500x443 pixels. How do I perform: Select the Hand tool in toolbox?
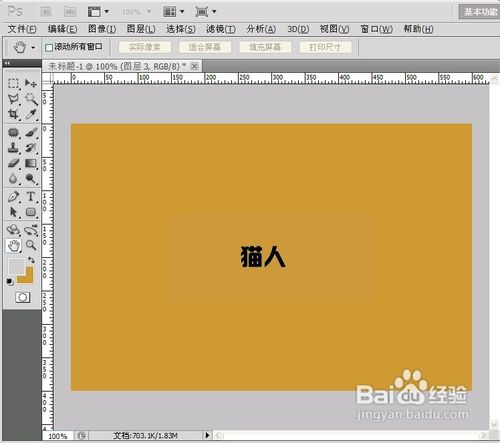(14, 246)
